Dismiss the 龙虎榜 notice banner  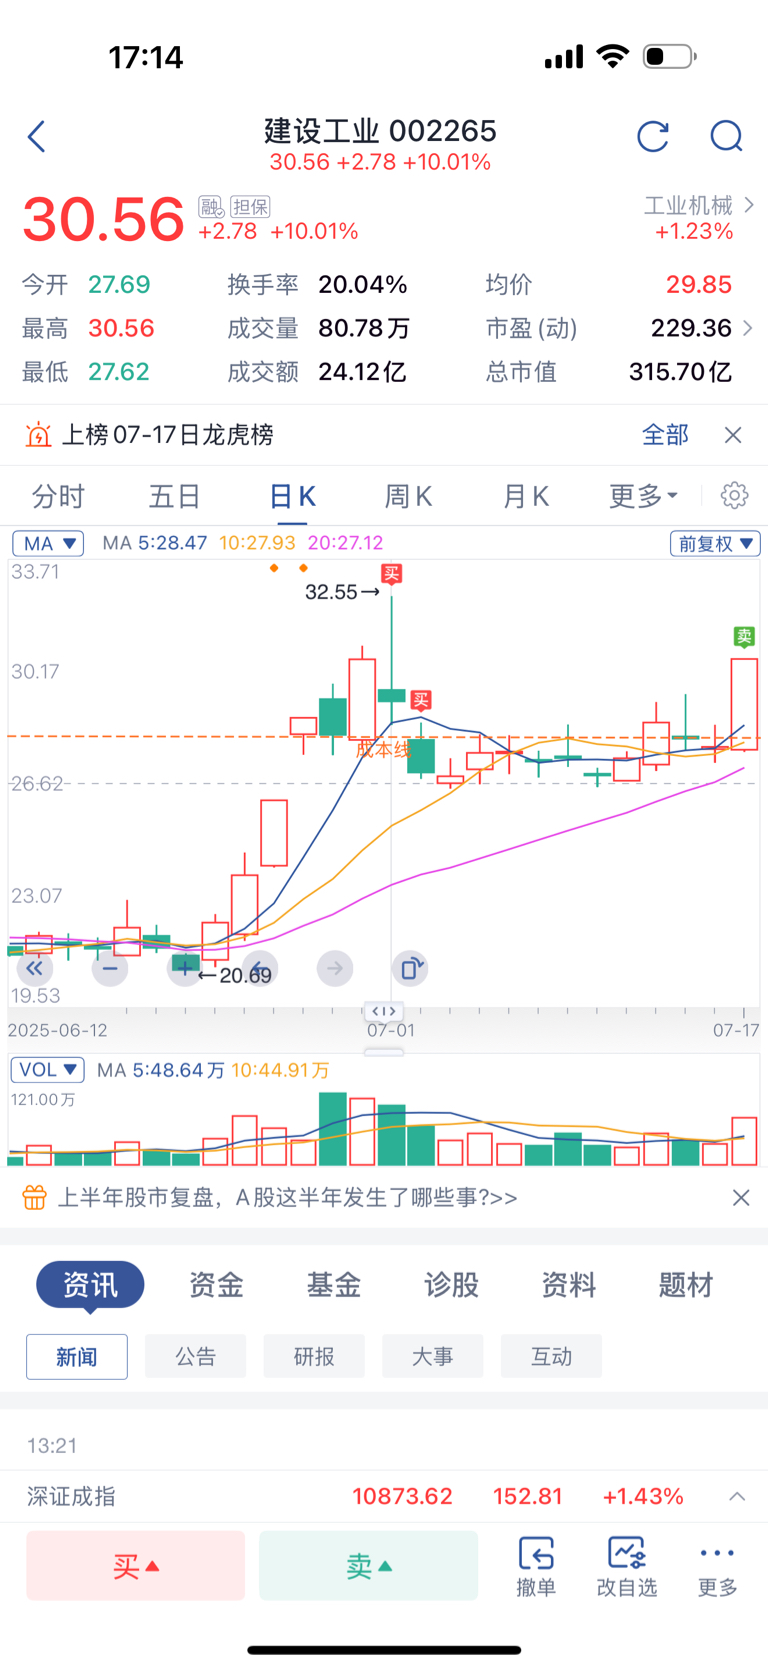pyautogui.click(x=733, y=435)
